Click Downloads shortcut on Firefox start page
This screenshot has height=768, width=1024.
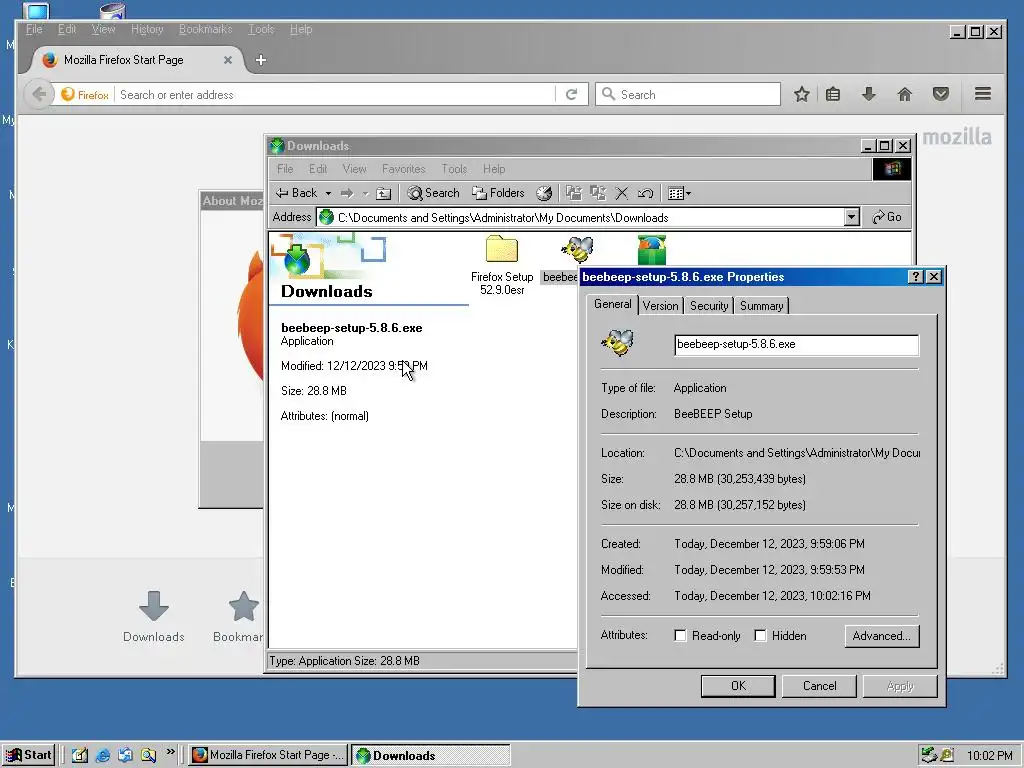(154, 617)
